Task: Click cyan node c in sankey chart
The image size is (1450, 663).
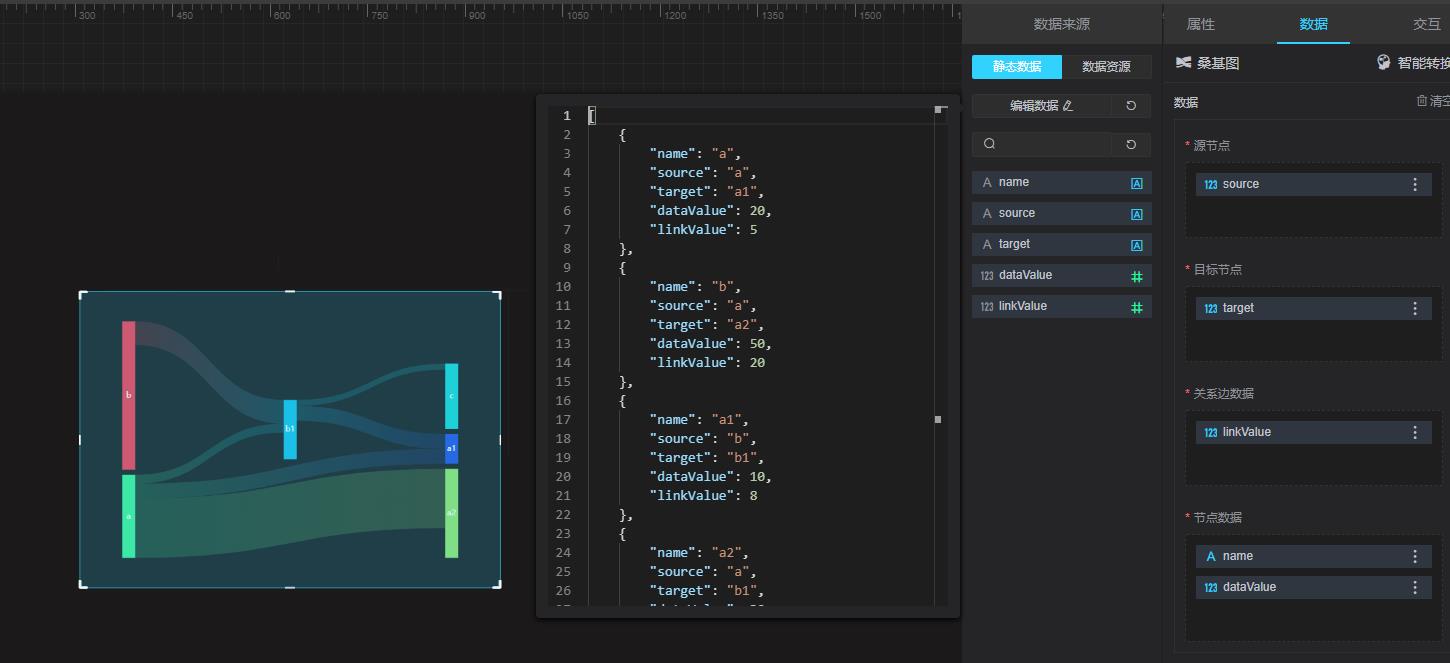Action: pyautogui.click(x=451, y=396)
